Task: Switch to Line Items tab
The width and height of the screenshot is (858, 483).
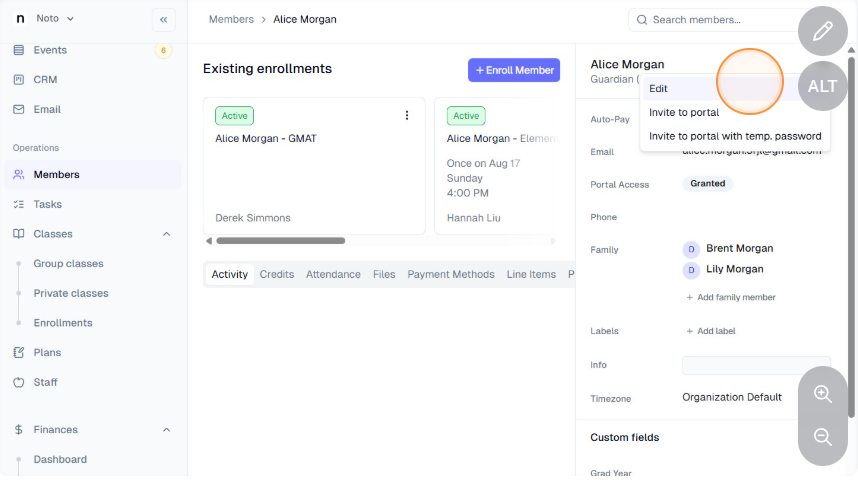Action: [531, 275]
